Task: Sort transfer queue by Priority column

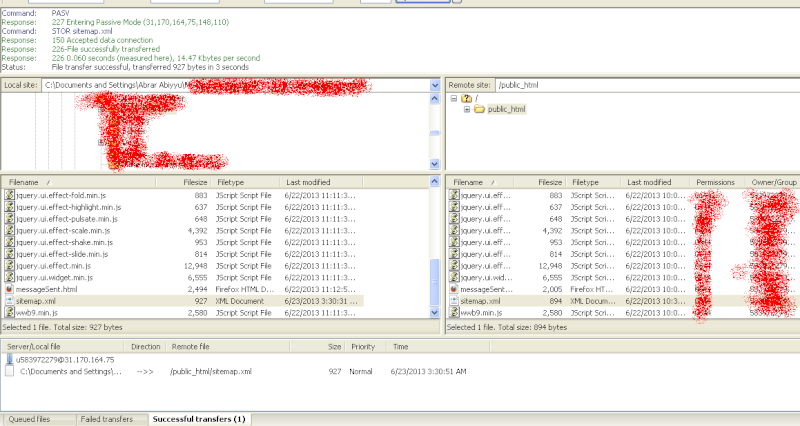Action: pyautogui.click(x=363, y=346)
